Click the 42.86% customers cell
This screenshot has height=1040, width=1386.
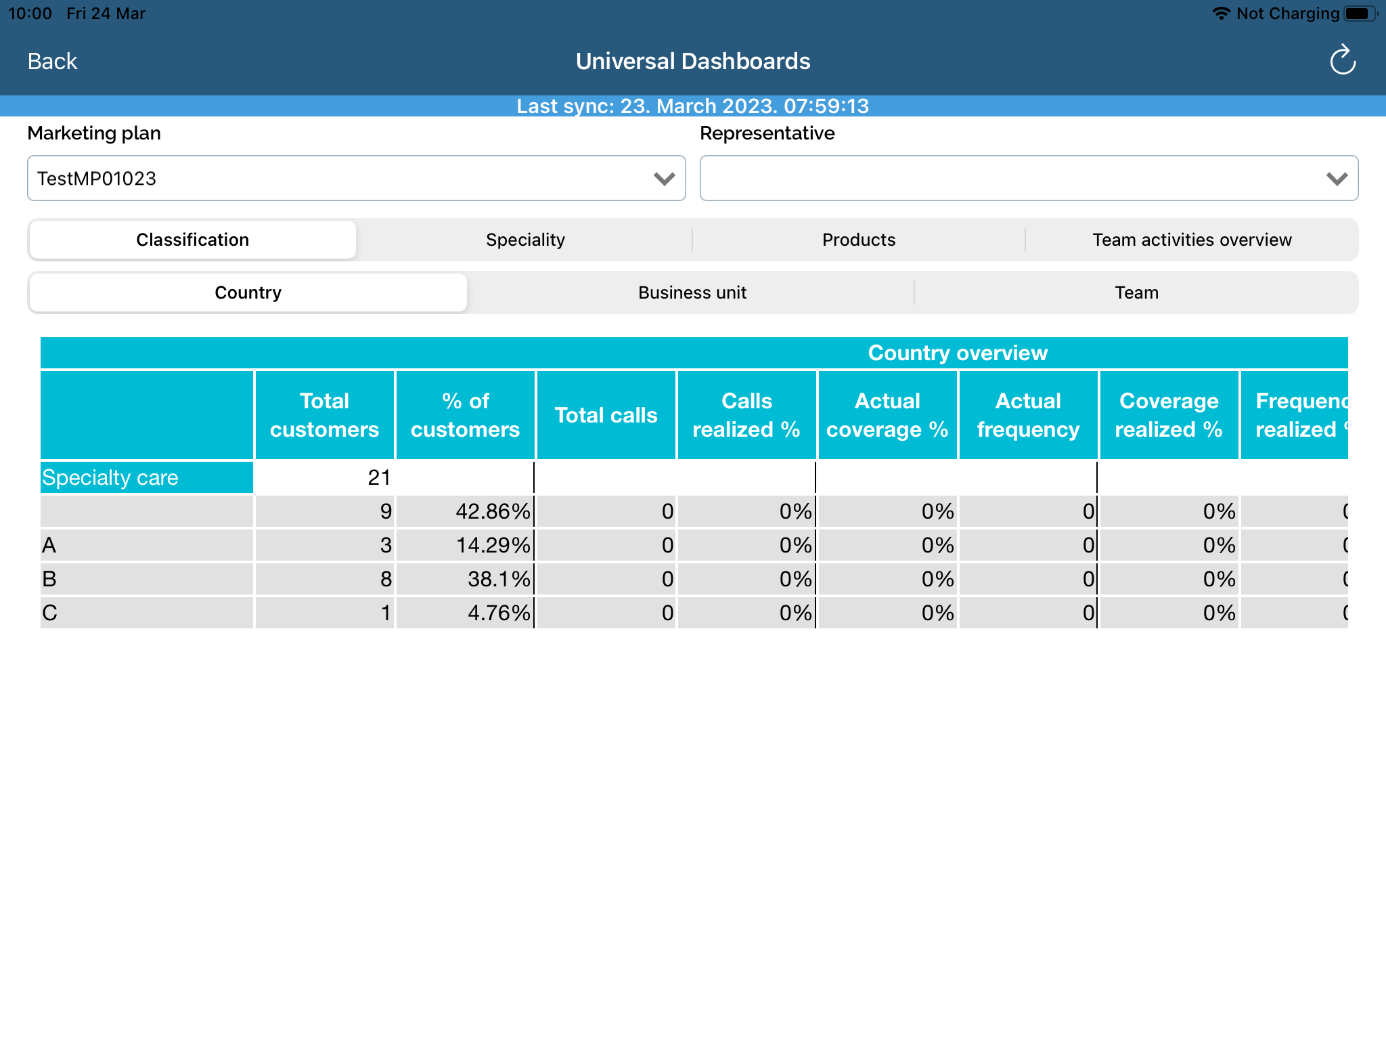point(465,512)
